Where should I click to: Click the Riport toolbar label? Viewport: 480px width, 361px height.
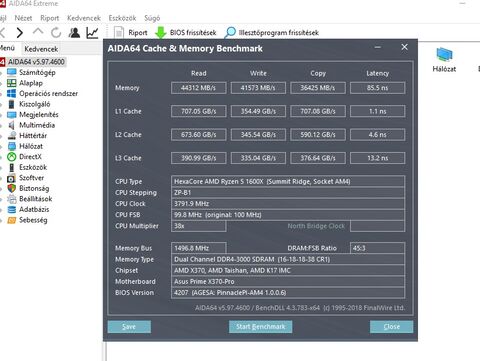coord(138,33)
